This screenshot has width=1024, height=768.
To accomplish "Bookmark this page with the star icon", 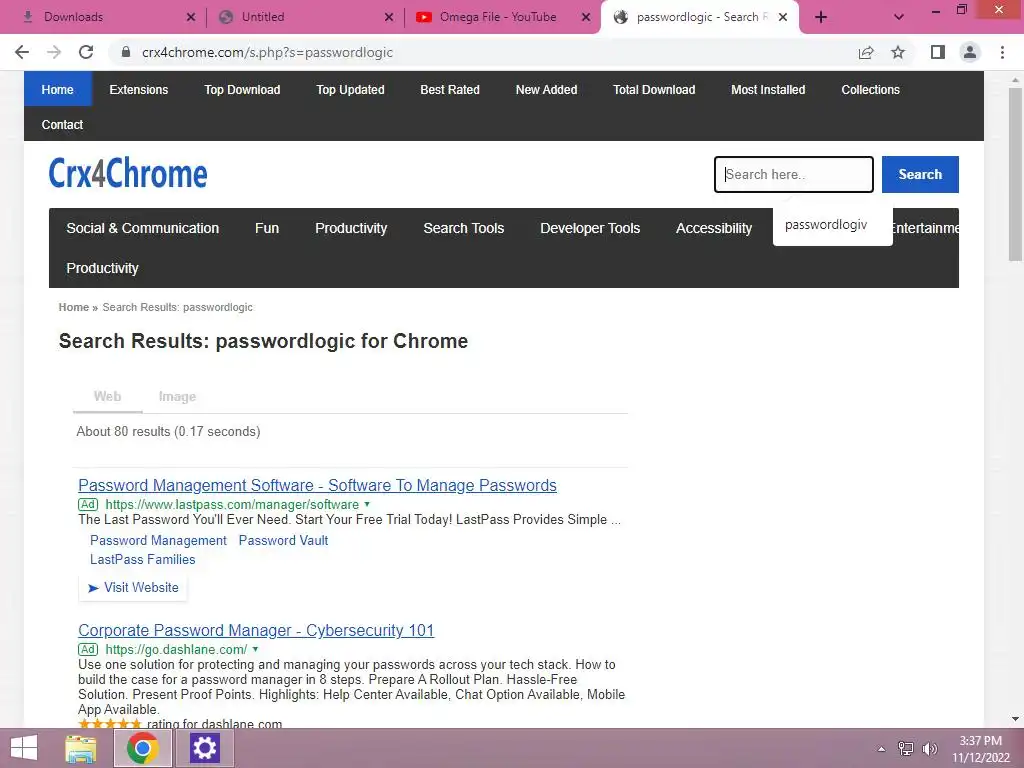I will click(898, 52).
